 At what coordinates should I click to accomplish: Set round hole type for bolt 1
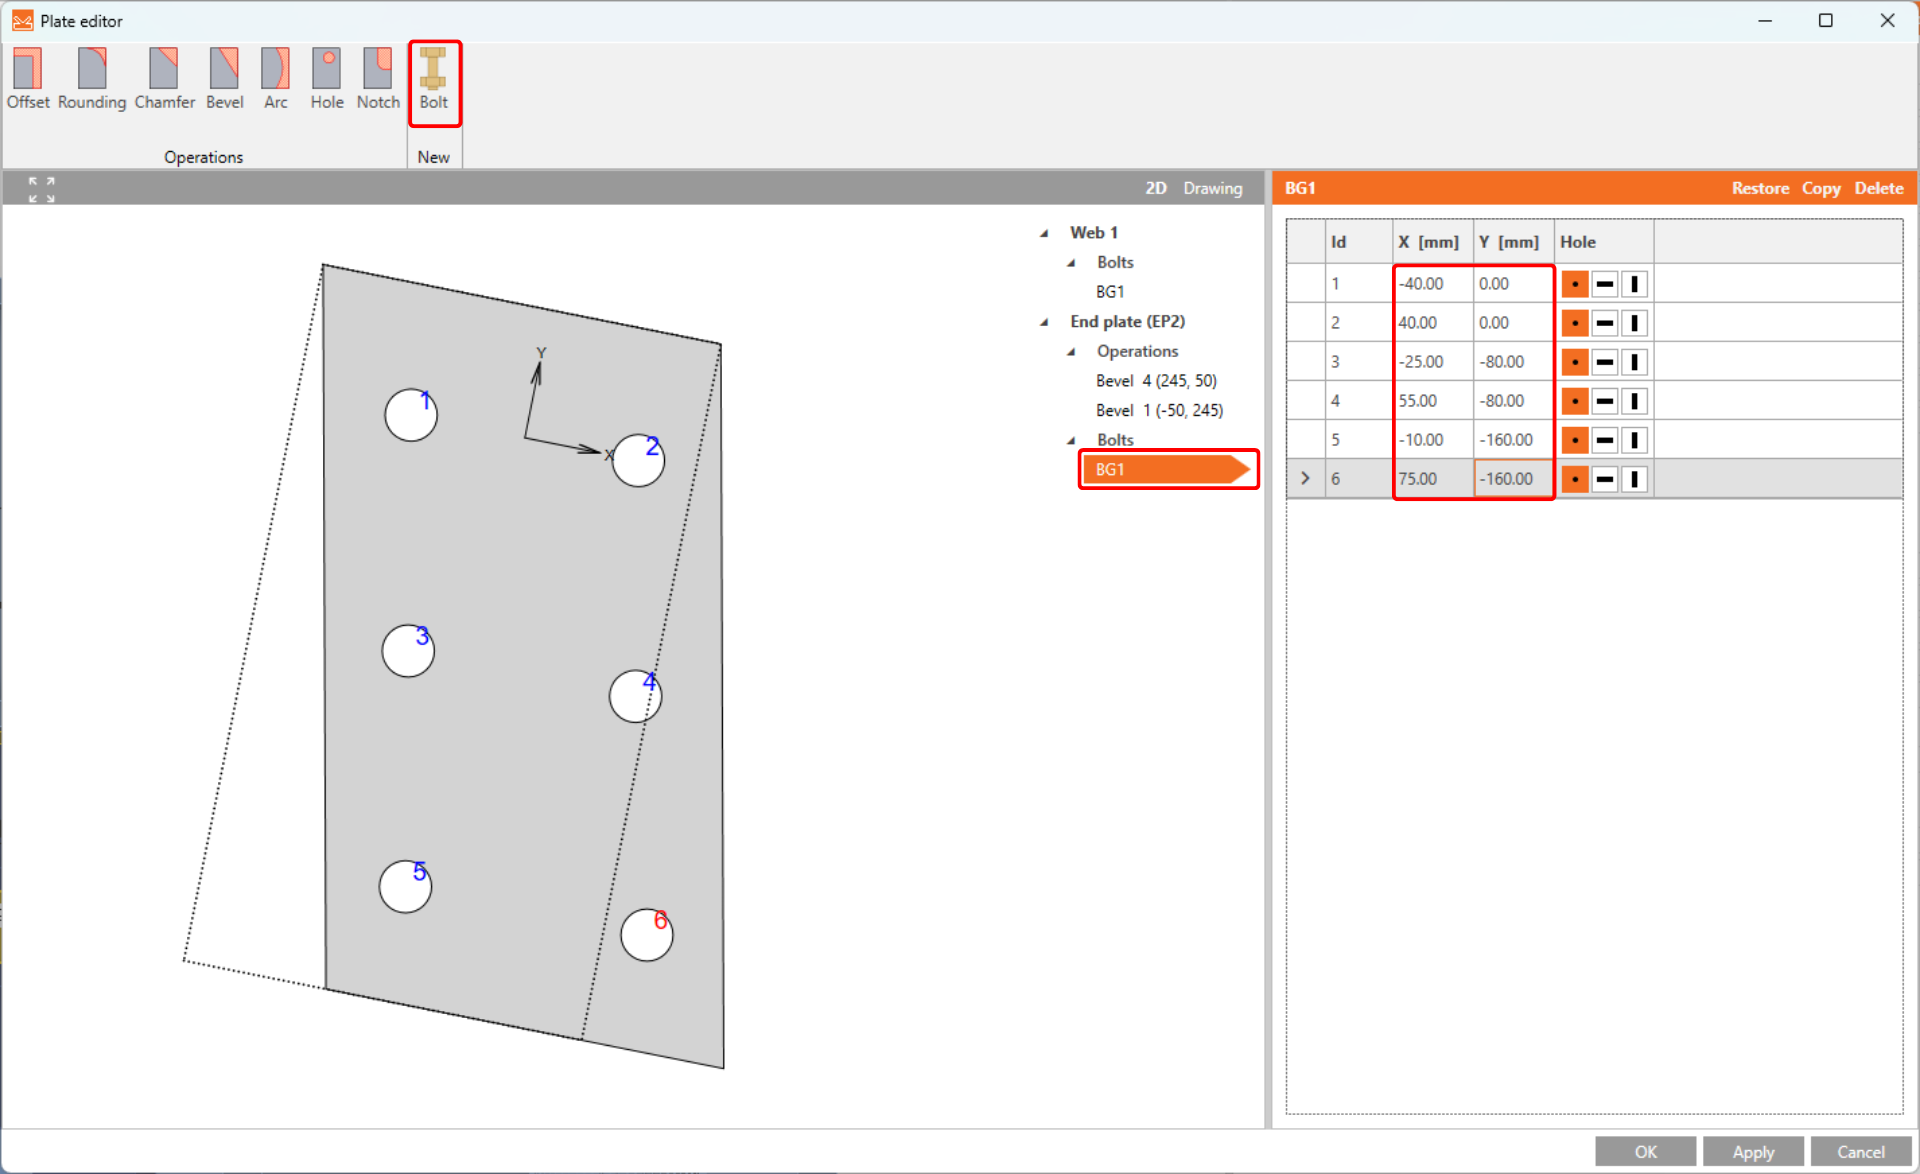tap(1575, 284)
